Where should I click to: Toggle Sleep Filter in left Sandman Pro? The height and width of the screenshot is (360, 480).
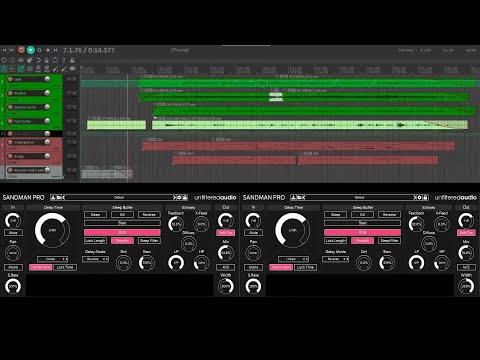(149, 240)
